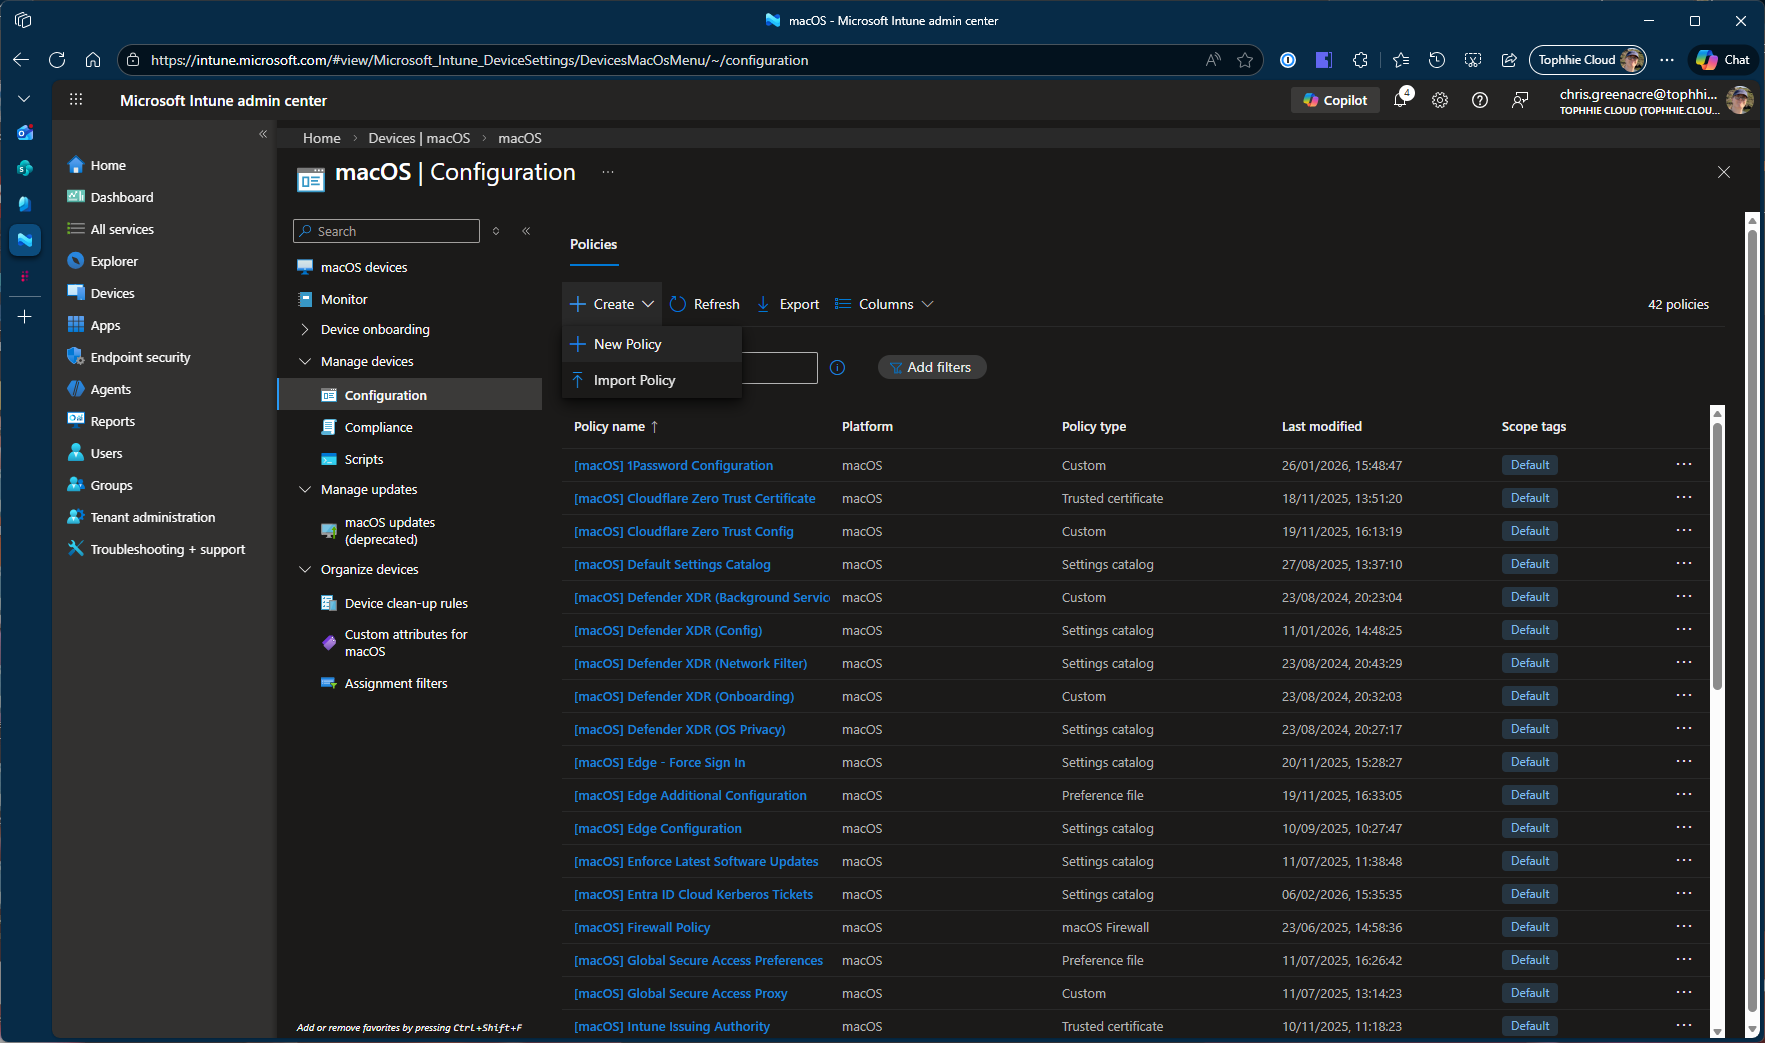Click browser refresh page icon
The height and width of the screenshot is (1043, 1765).
[57, 60]
